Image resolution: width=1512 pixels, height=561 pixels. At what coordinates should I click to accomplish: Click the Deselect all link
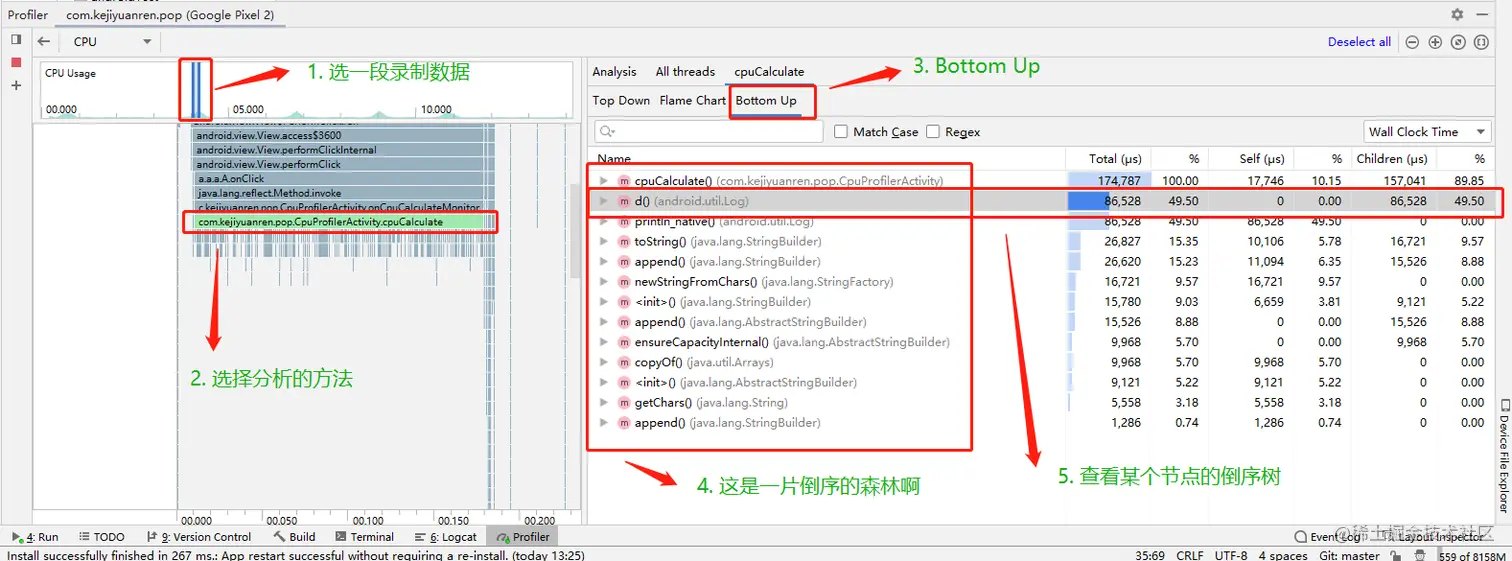[x=1359, y=42]
